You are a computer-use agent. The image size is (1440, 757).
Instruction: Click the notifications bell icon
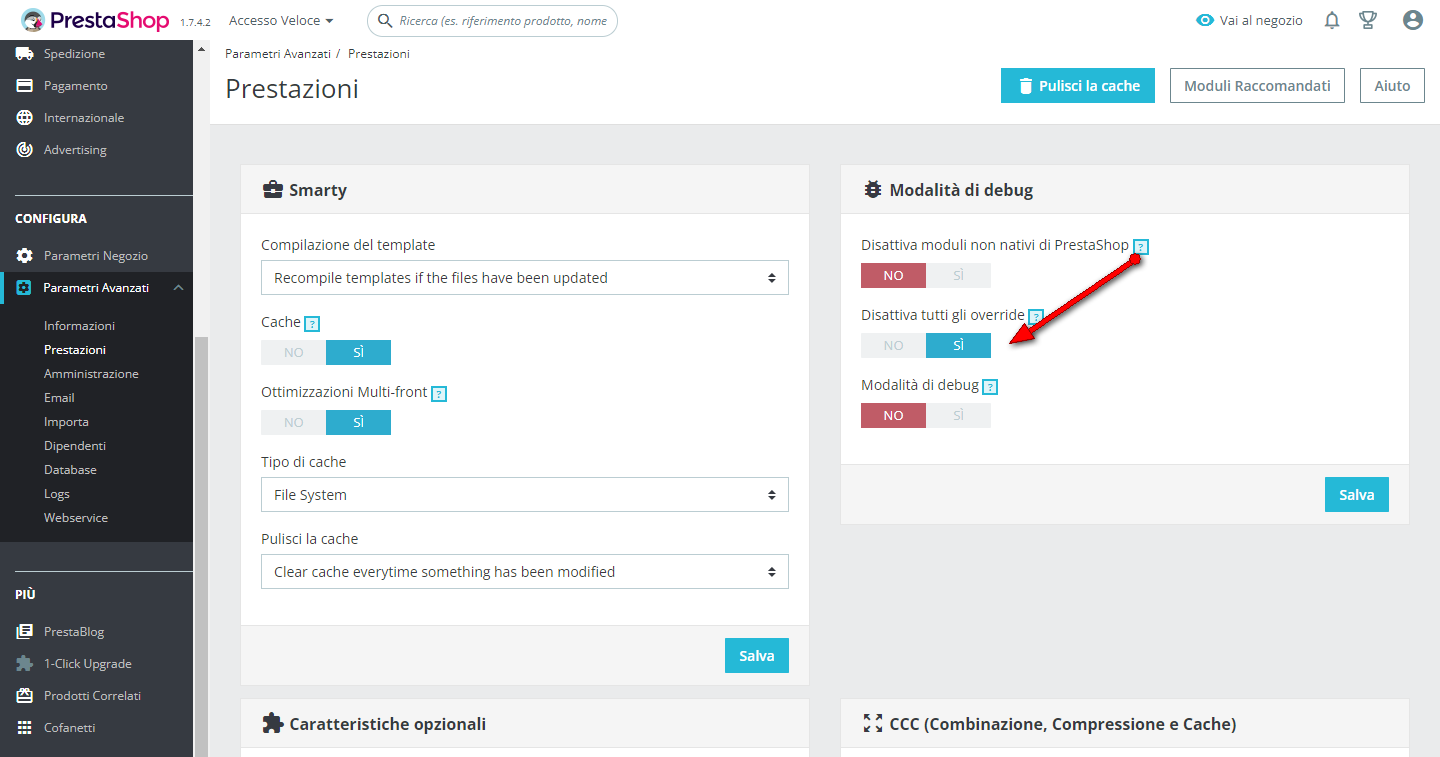click(x=1332, y=20)
